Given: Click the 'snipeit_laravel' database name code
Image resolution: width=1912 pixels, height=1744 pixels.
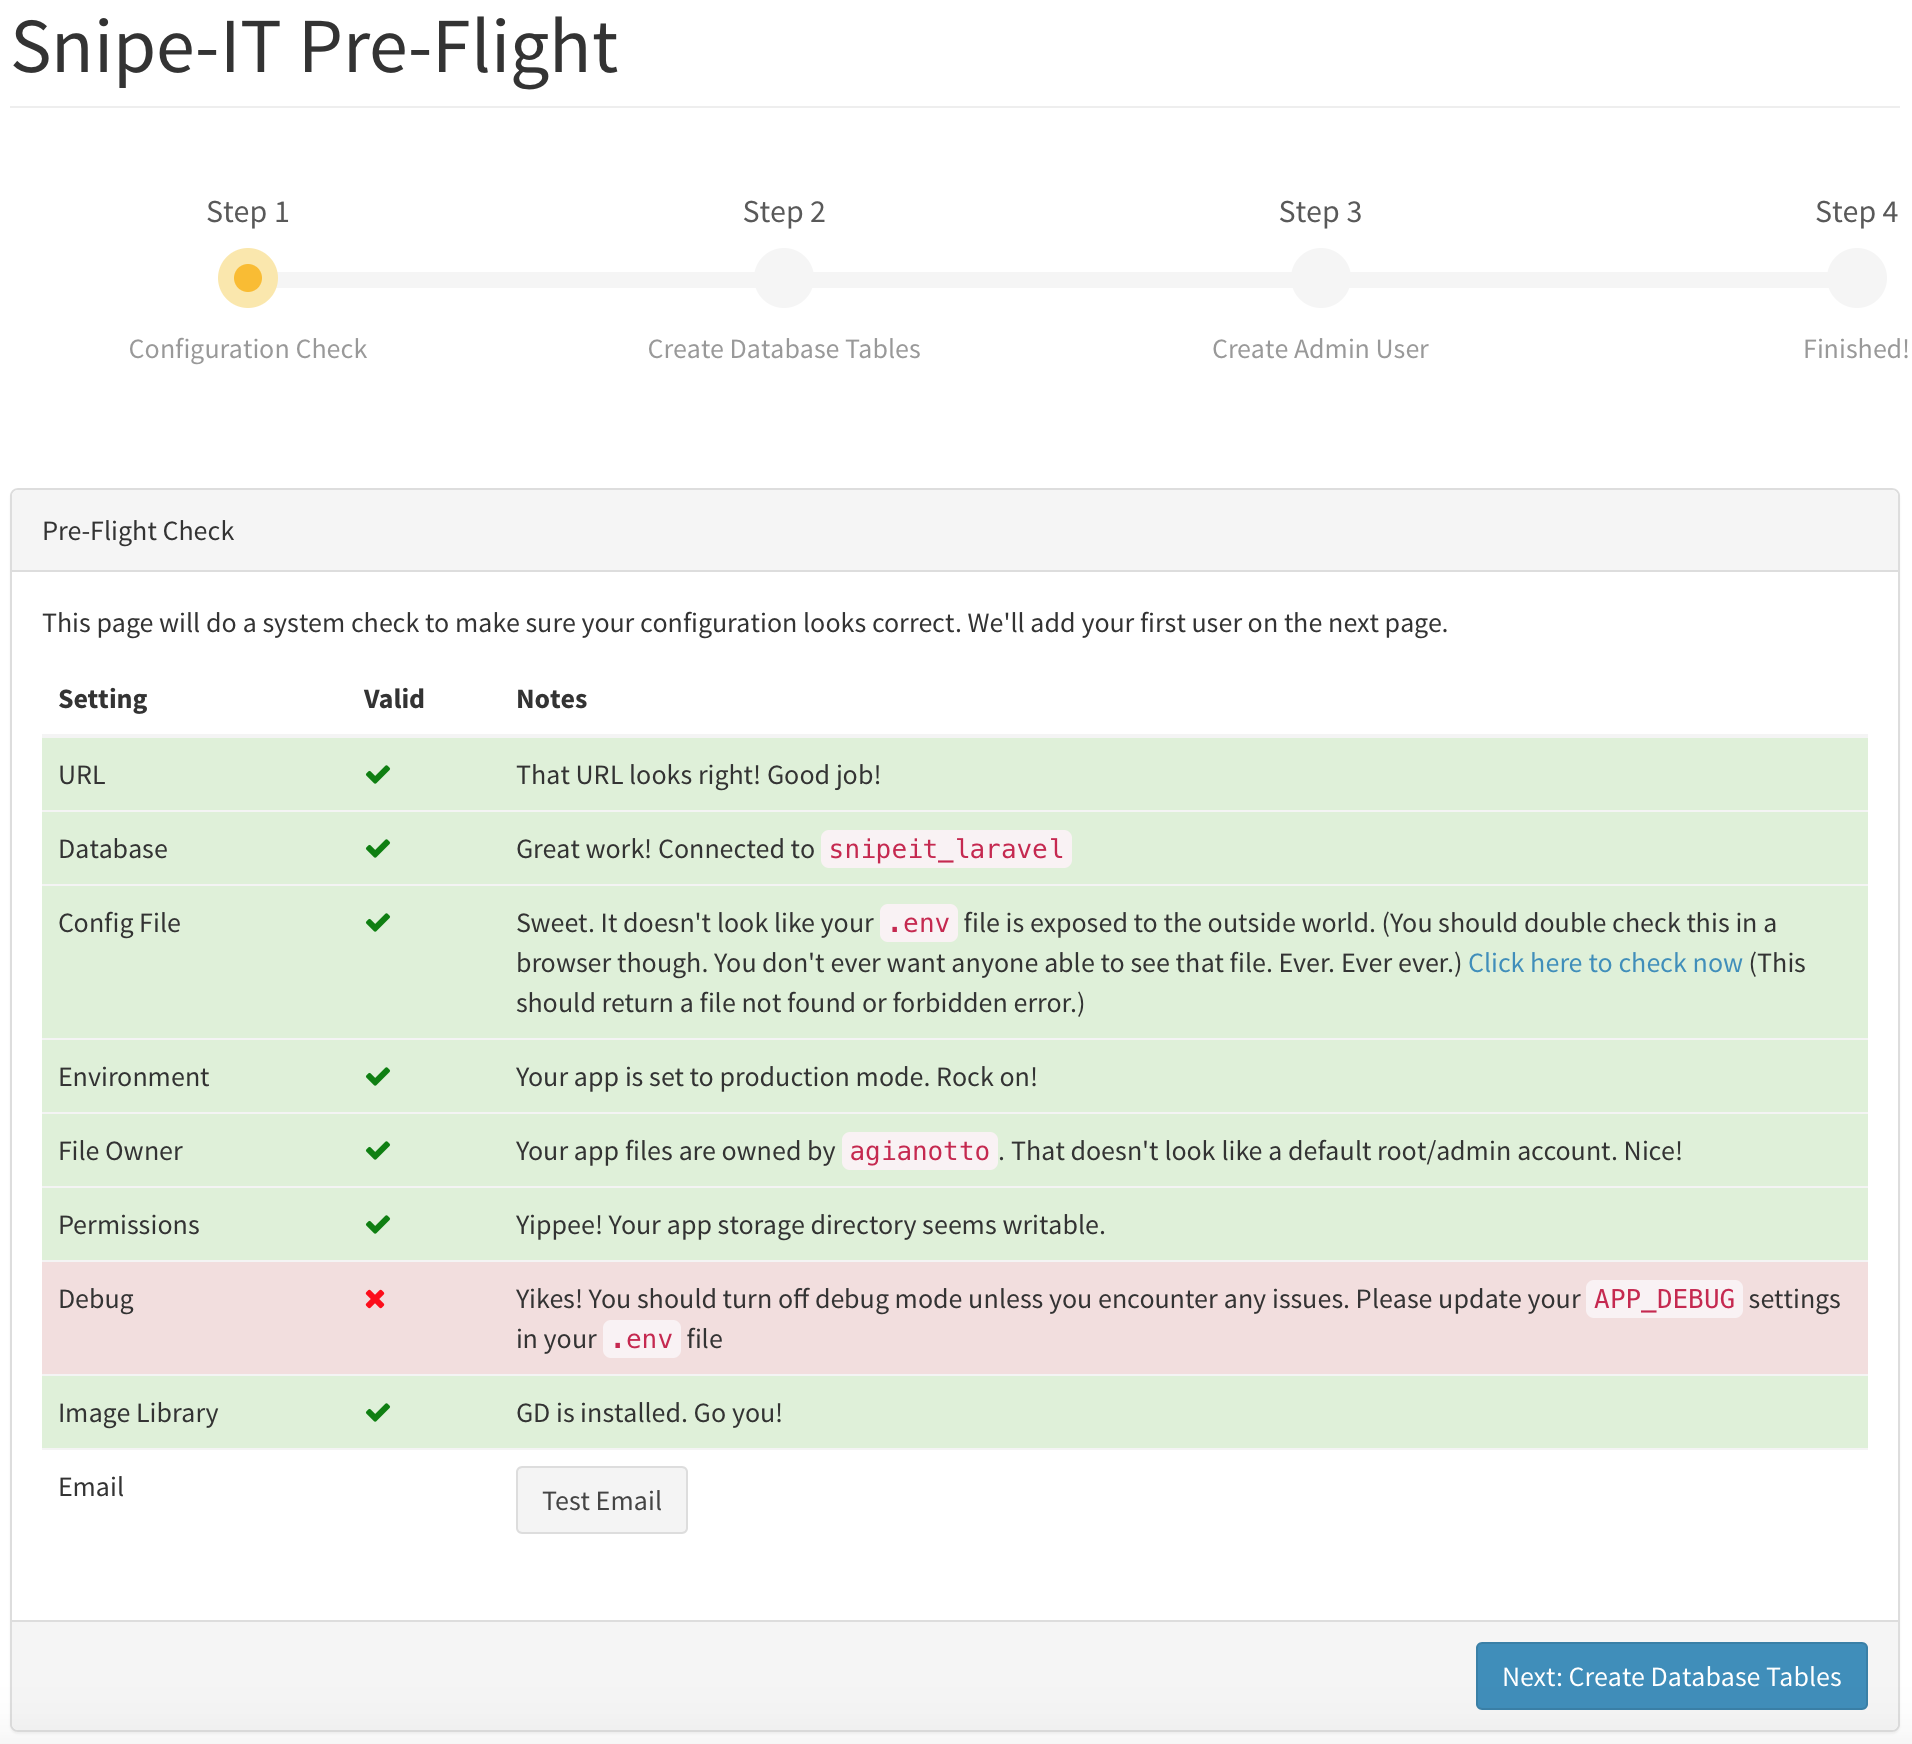Looking at the screenshot, I should click(946, 849).
